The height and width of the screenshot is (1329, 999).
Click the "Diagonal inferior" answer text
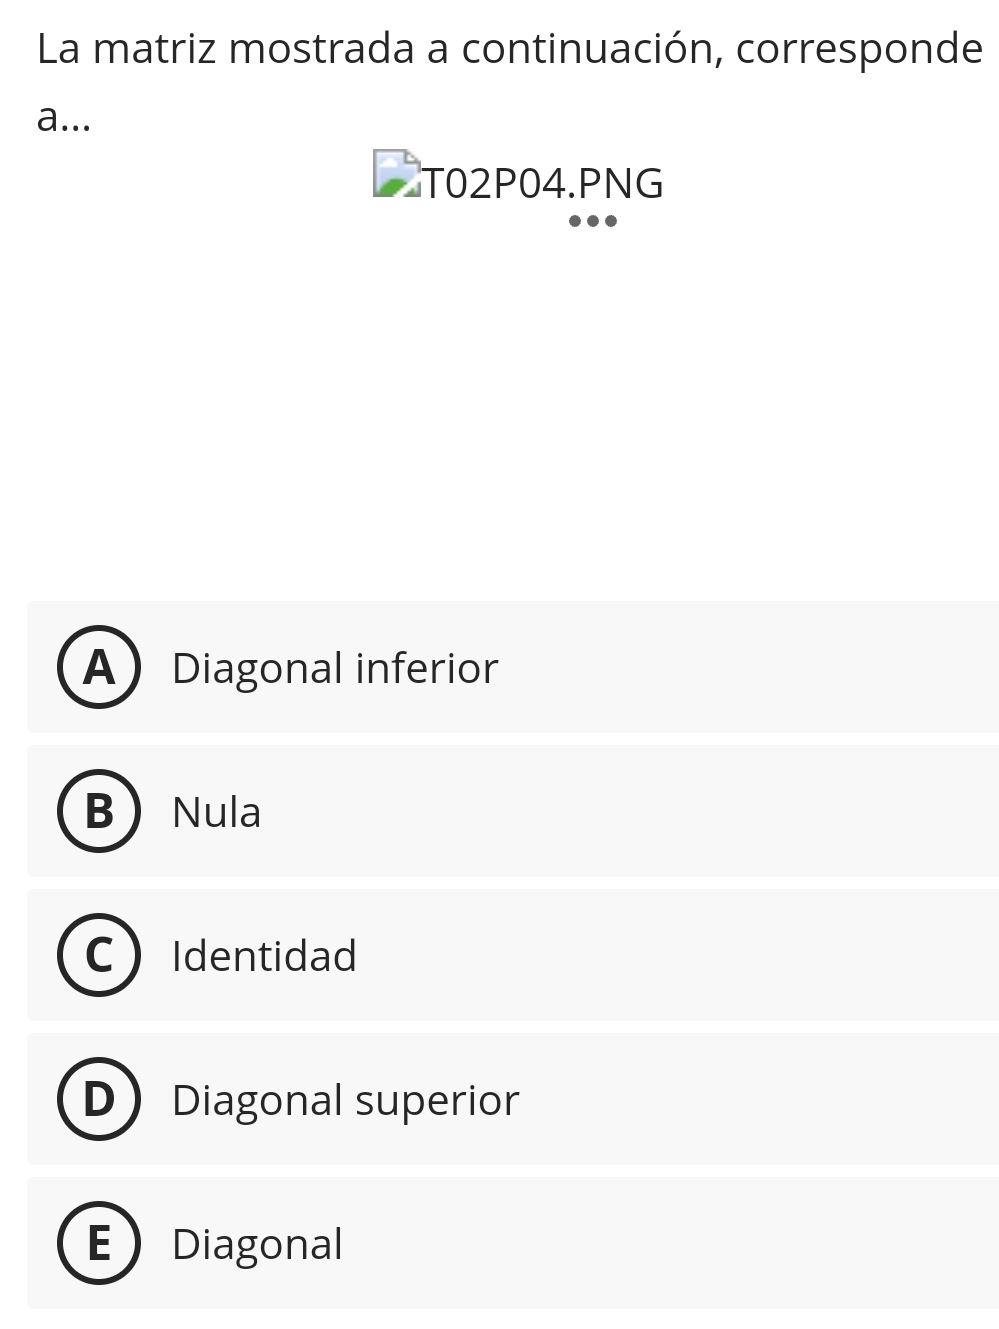335,668
